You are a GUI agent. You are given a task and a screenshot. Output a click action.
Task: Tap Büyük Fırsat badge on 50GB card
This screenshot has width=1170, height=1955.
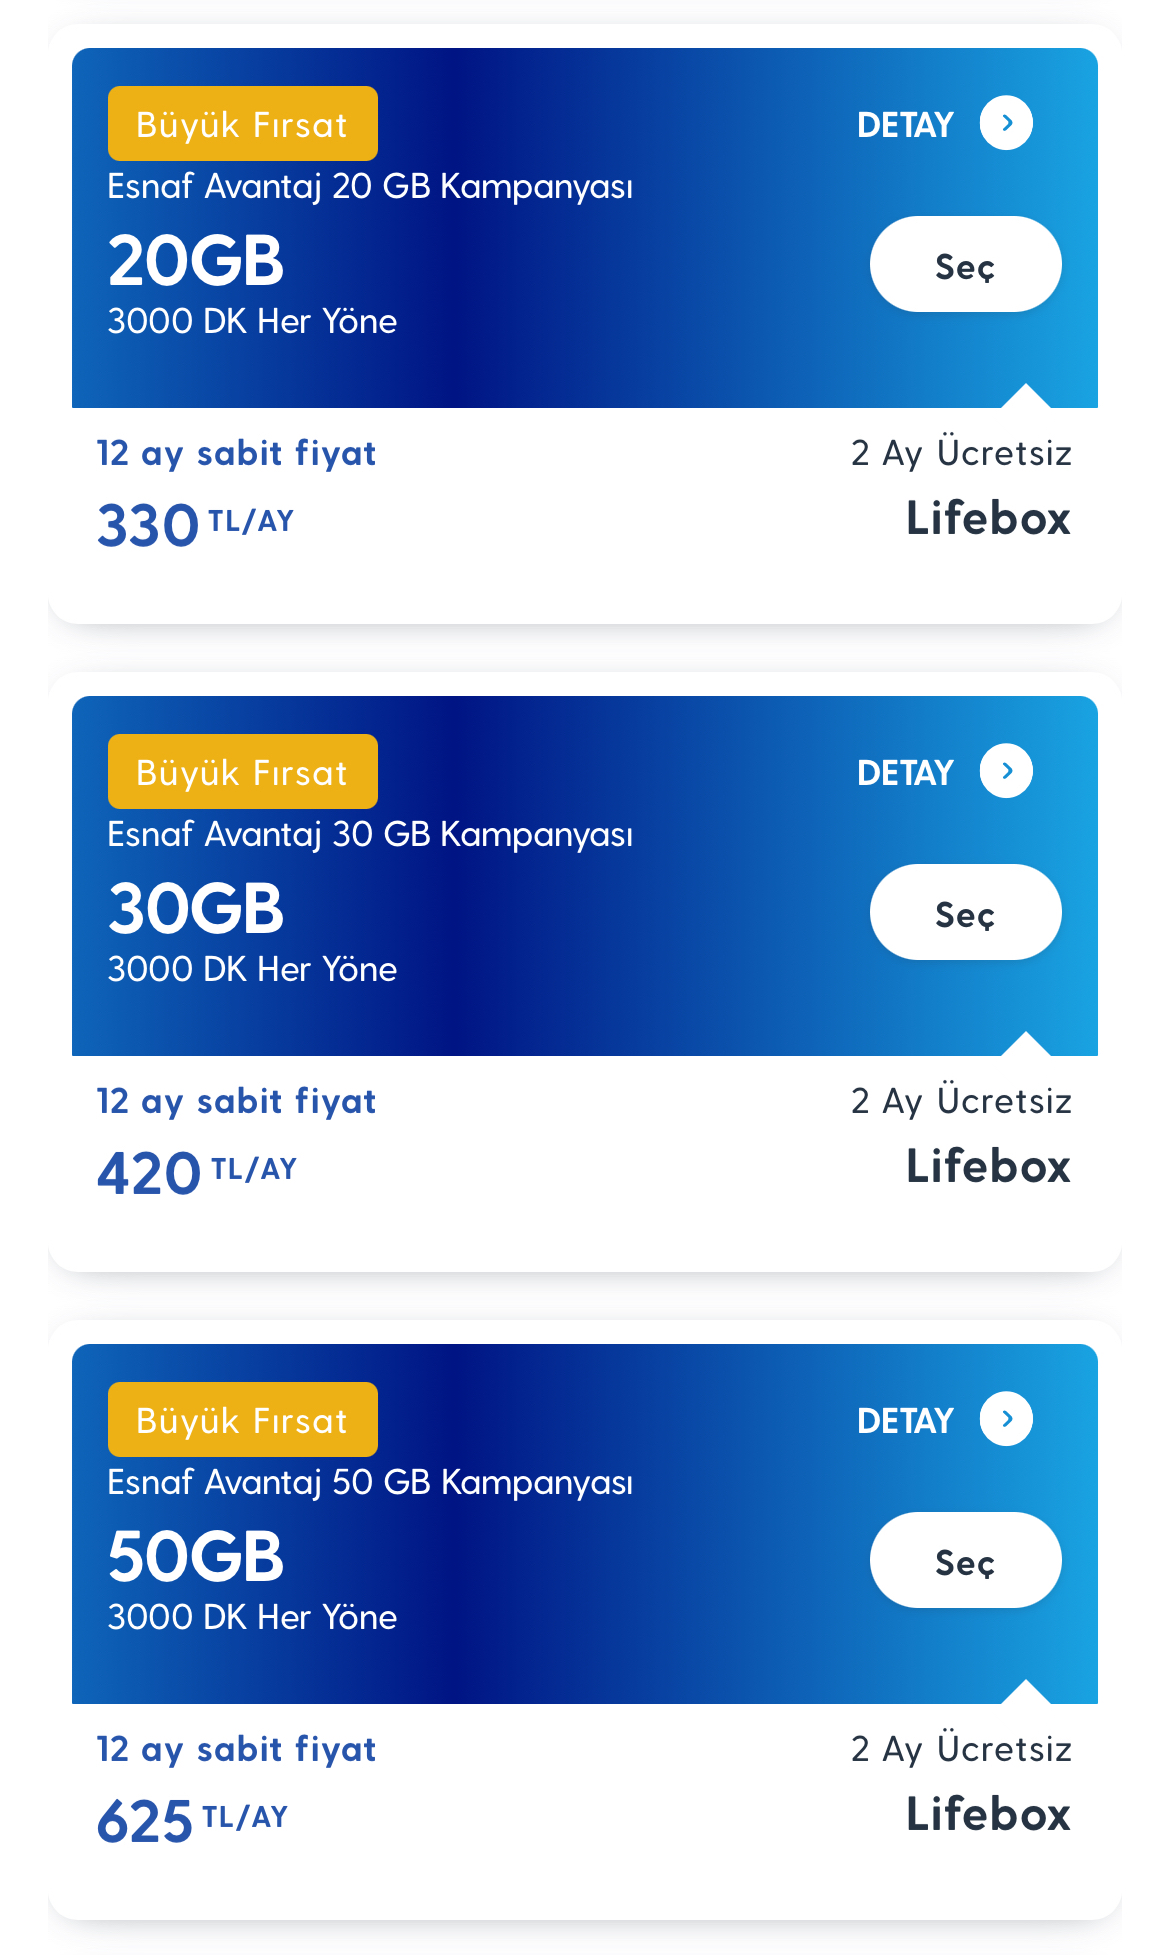(243, 1420)
